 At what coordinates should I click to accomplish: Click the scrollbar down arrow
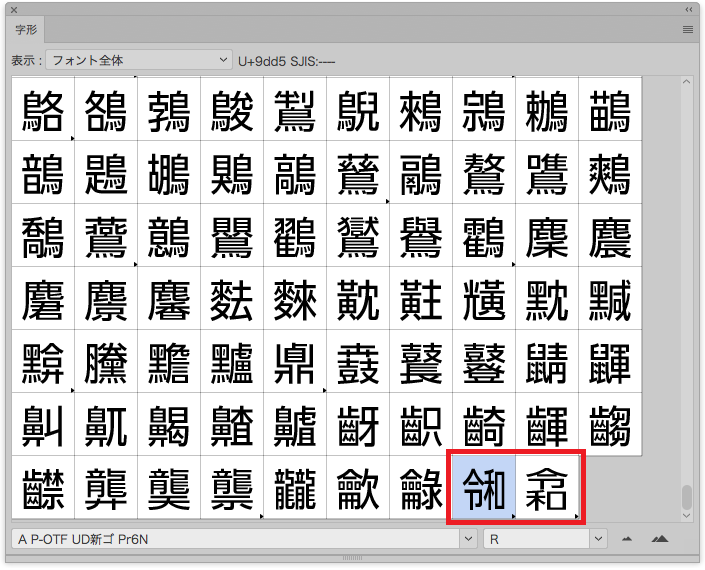coord(686,516)
